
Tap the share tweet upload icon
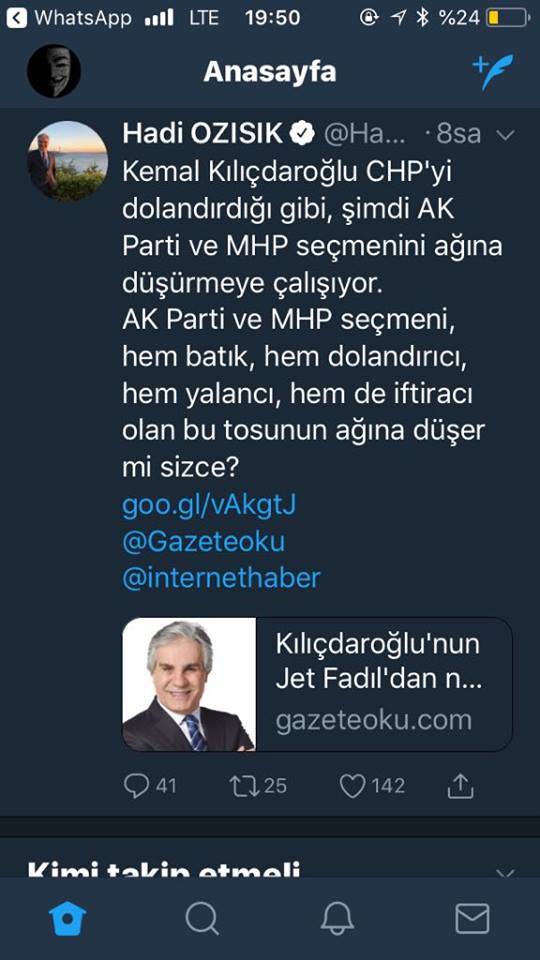(461, 786)
